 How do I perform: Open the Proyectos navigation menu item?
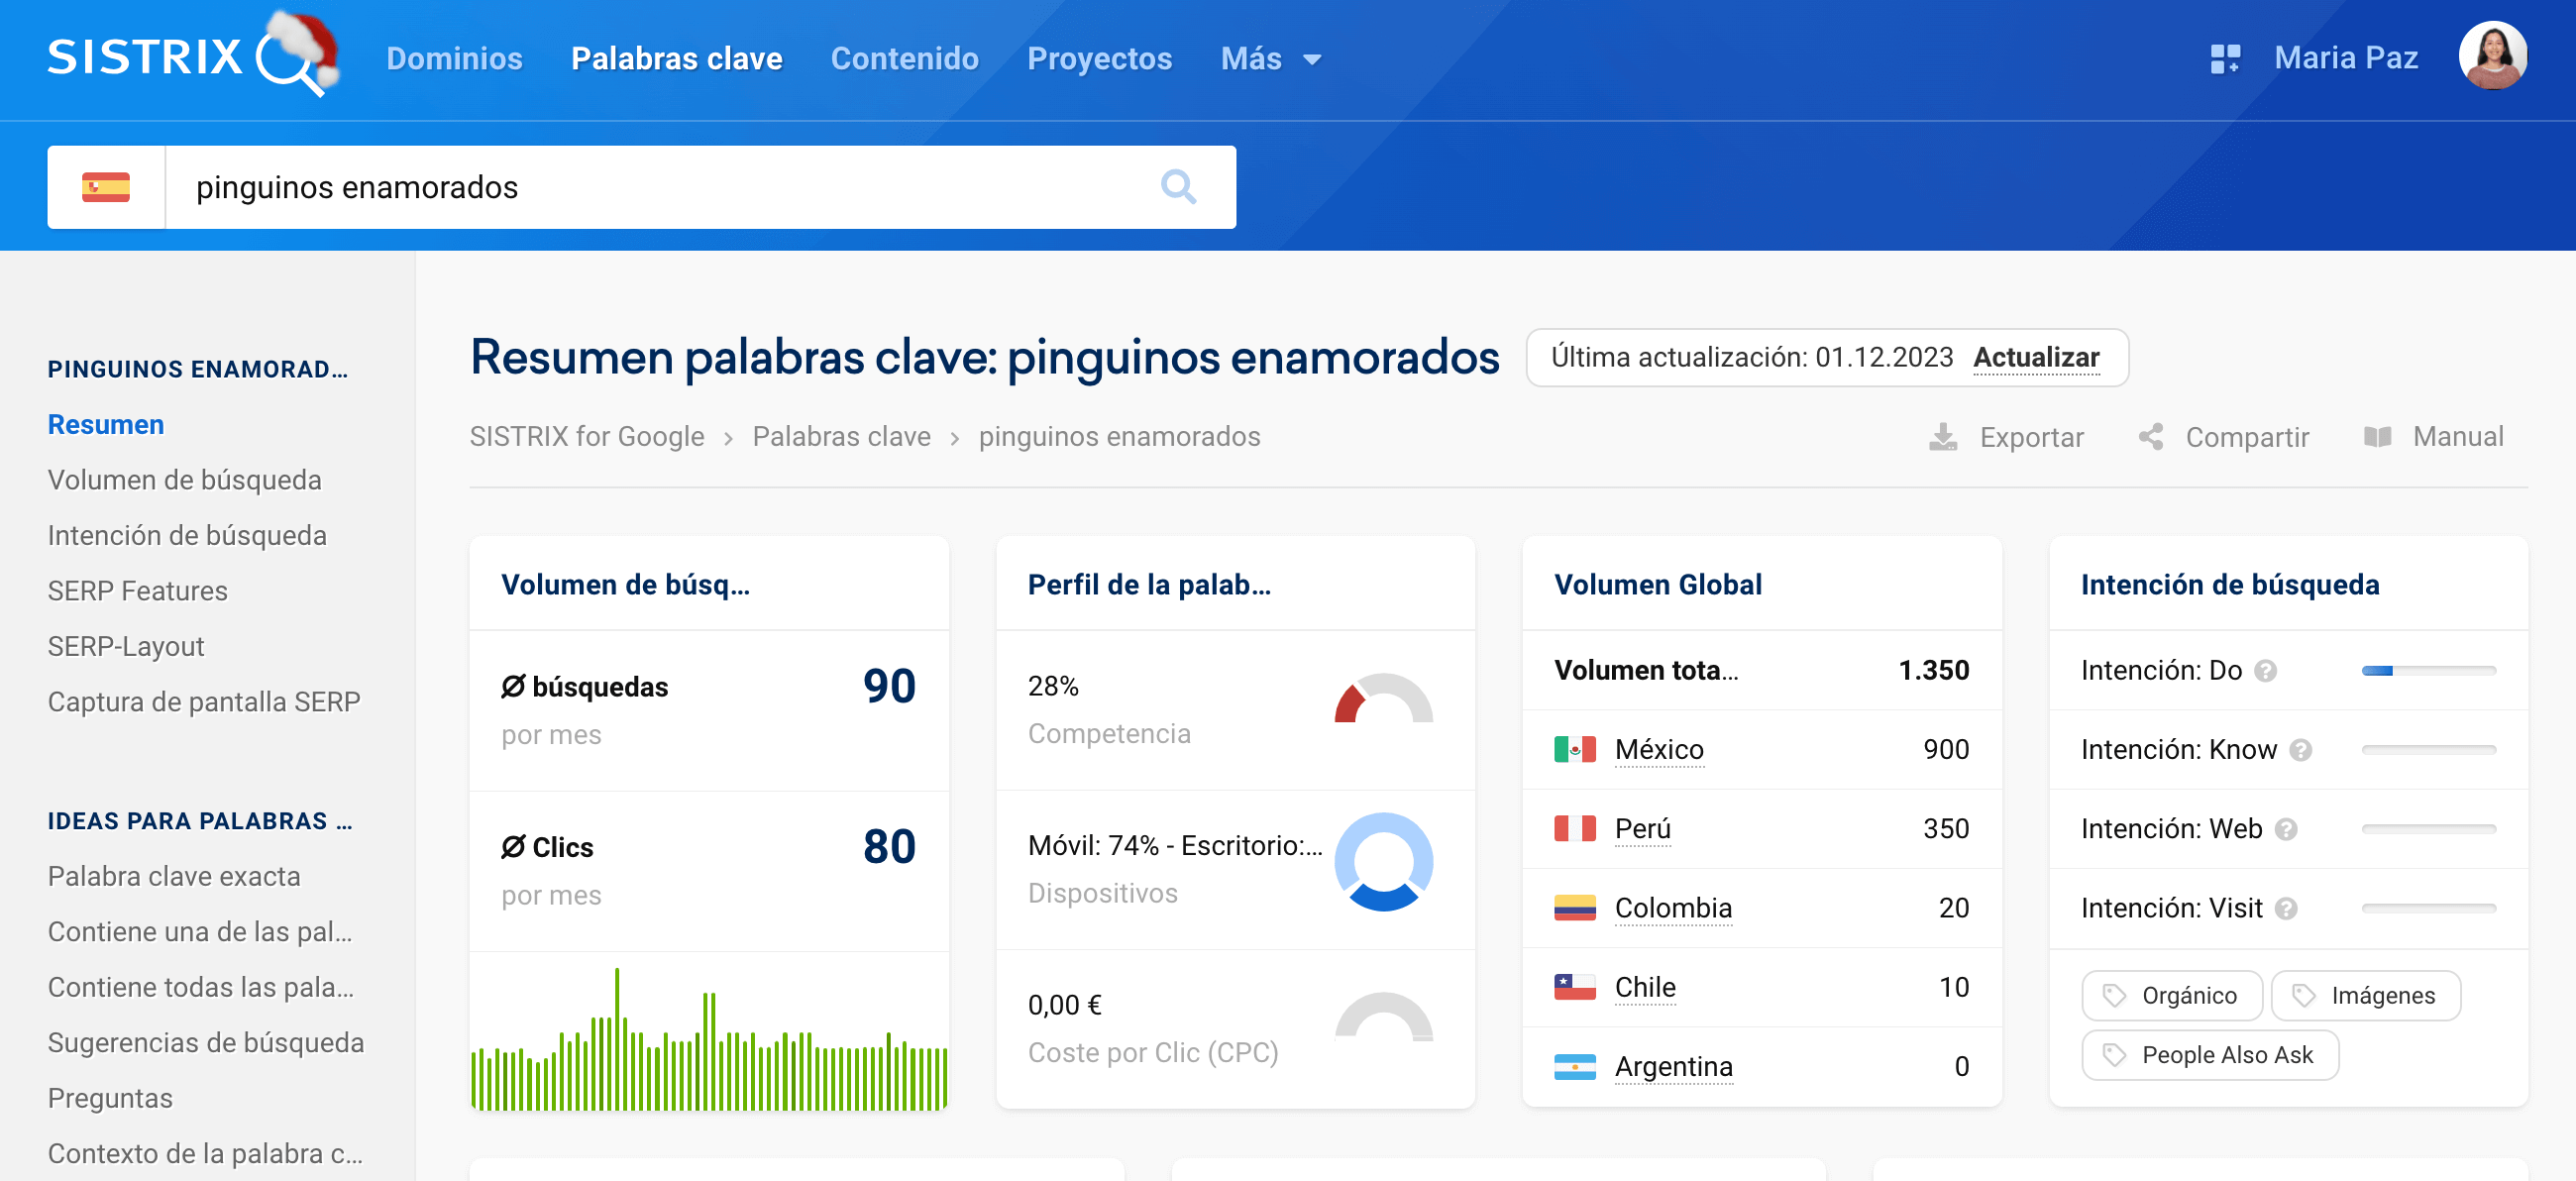[x=1099, y=59]
